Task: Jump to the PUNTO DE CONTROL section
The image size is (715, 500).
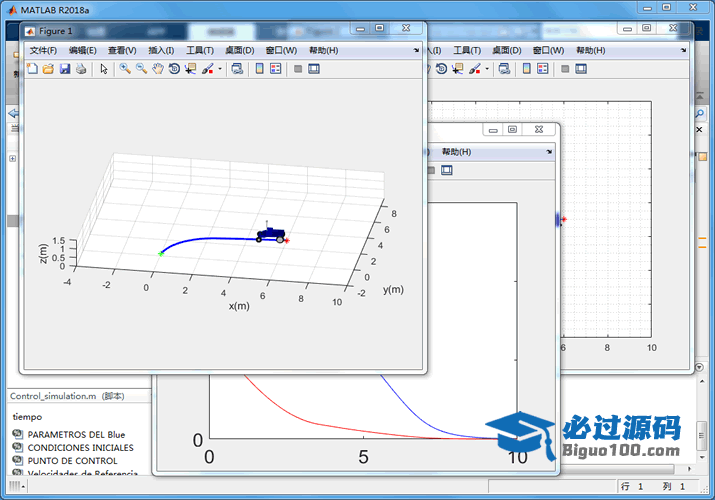Action: point(72,461)
